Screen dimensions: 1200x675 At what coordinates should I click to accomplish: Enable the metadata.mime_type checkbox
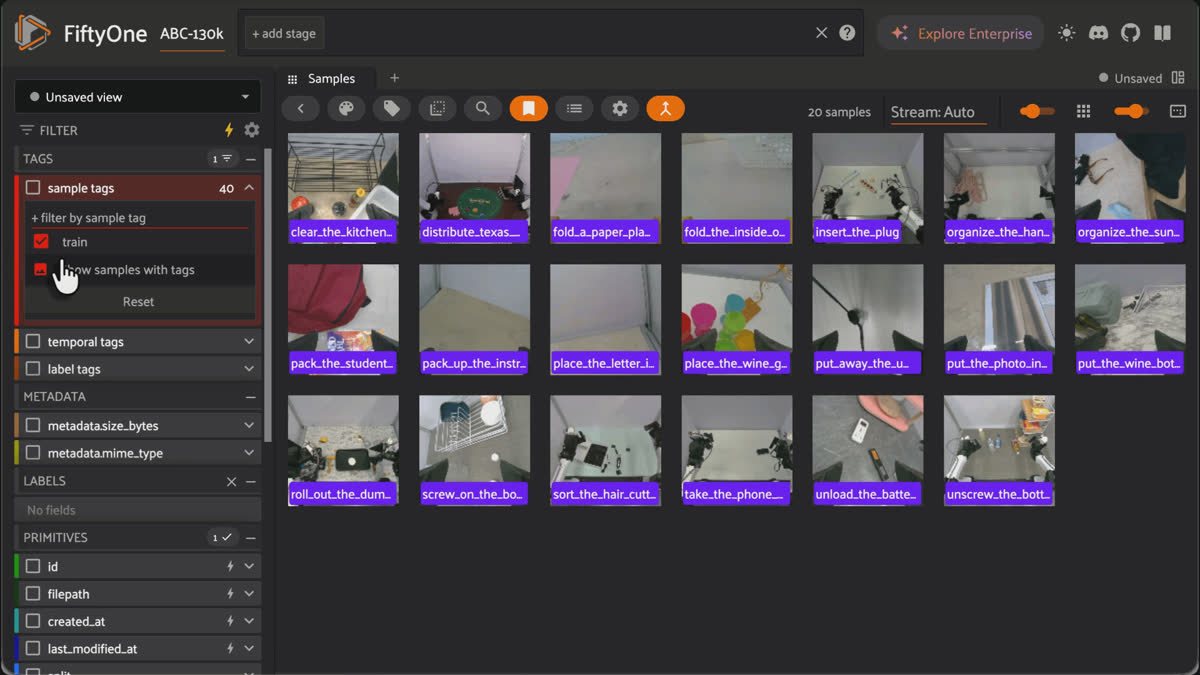[33, 453]
